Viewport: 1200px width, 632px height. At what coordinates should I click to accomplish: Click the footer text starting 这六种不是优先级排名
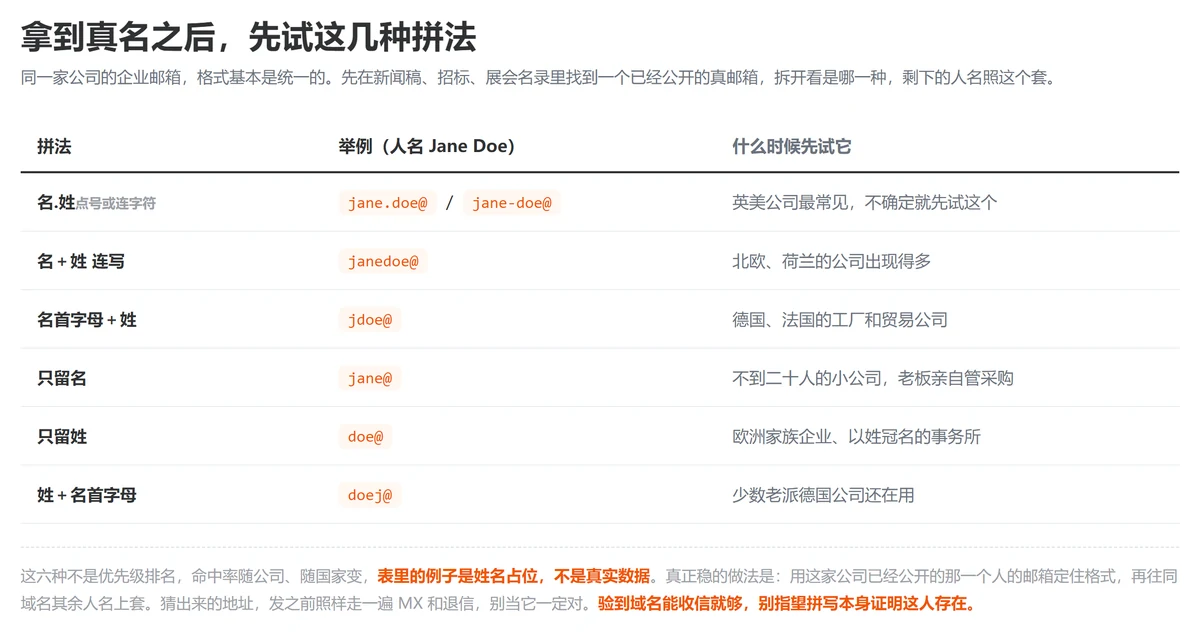point(599,590)
